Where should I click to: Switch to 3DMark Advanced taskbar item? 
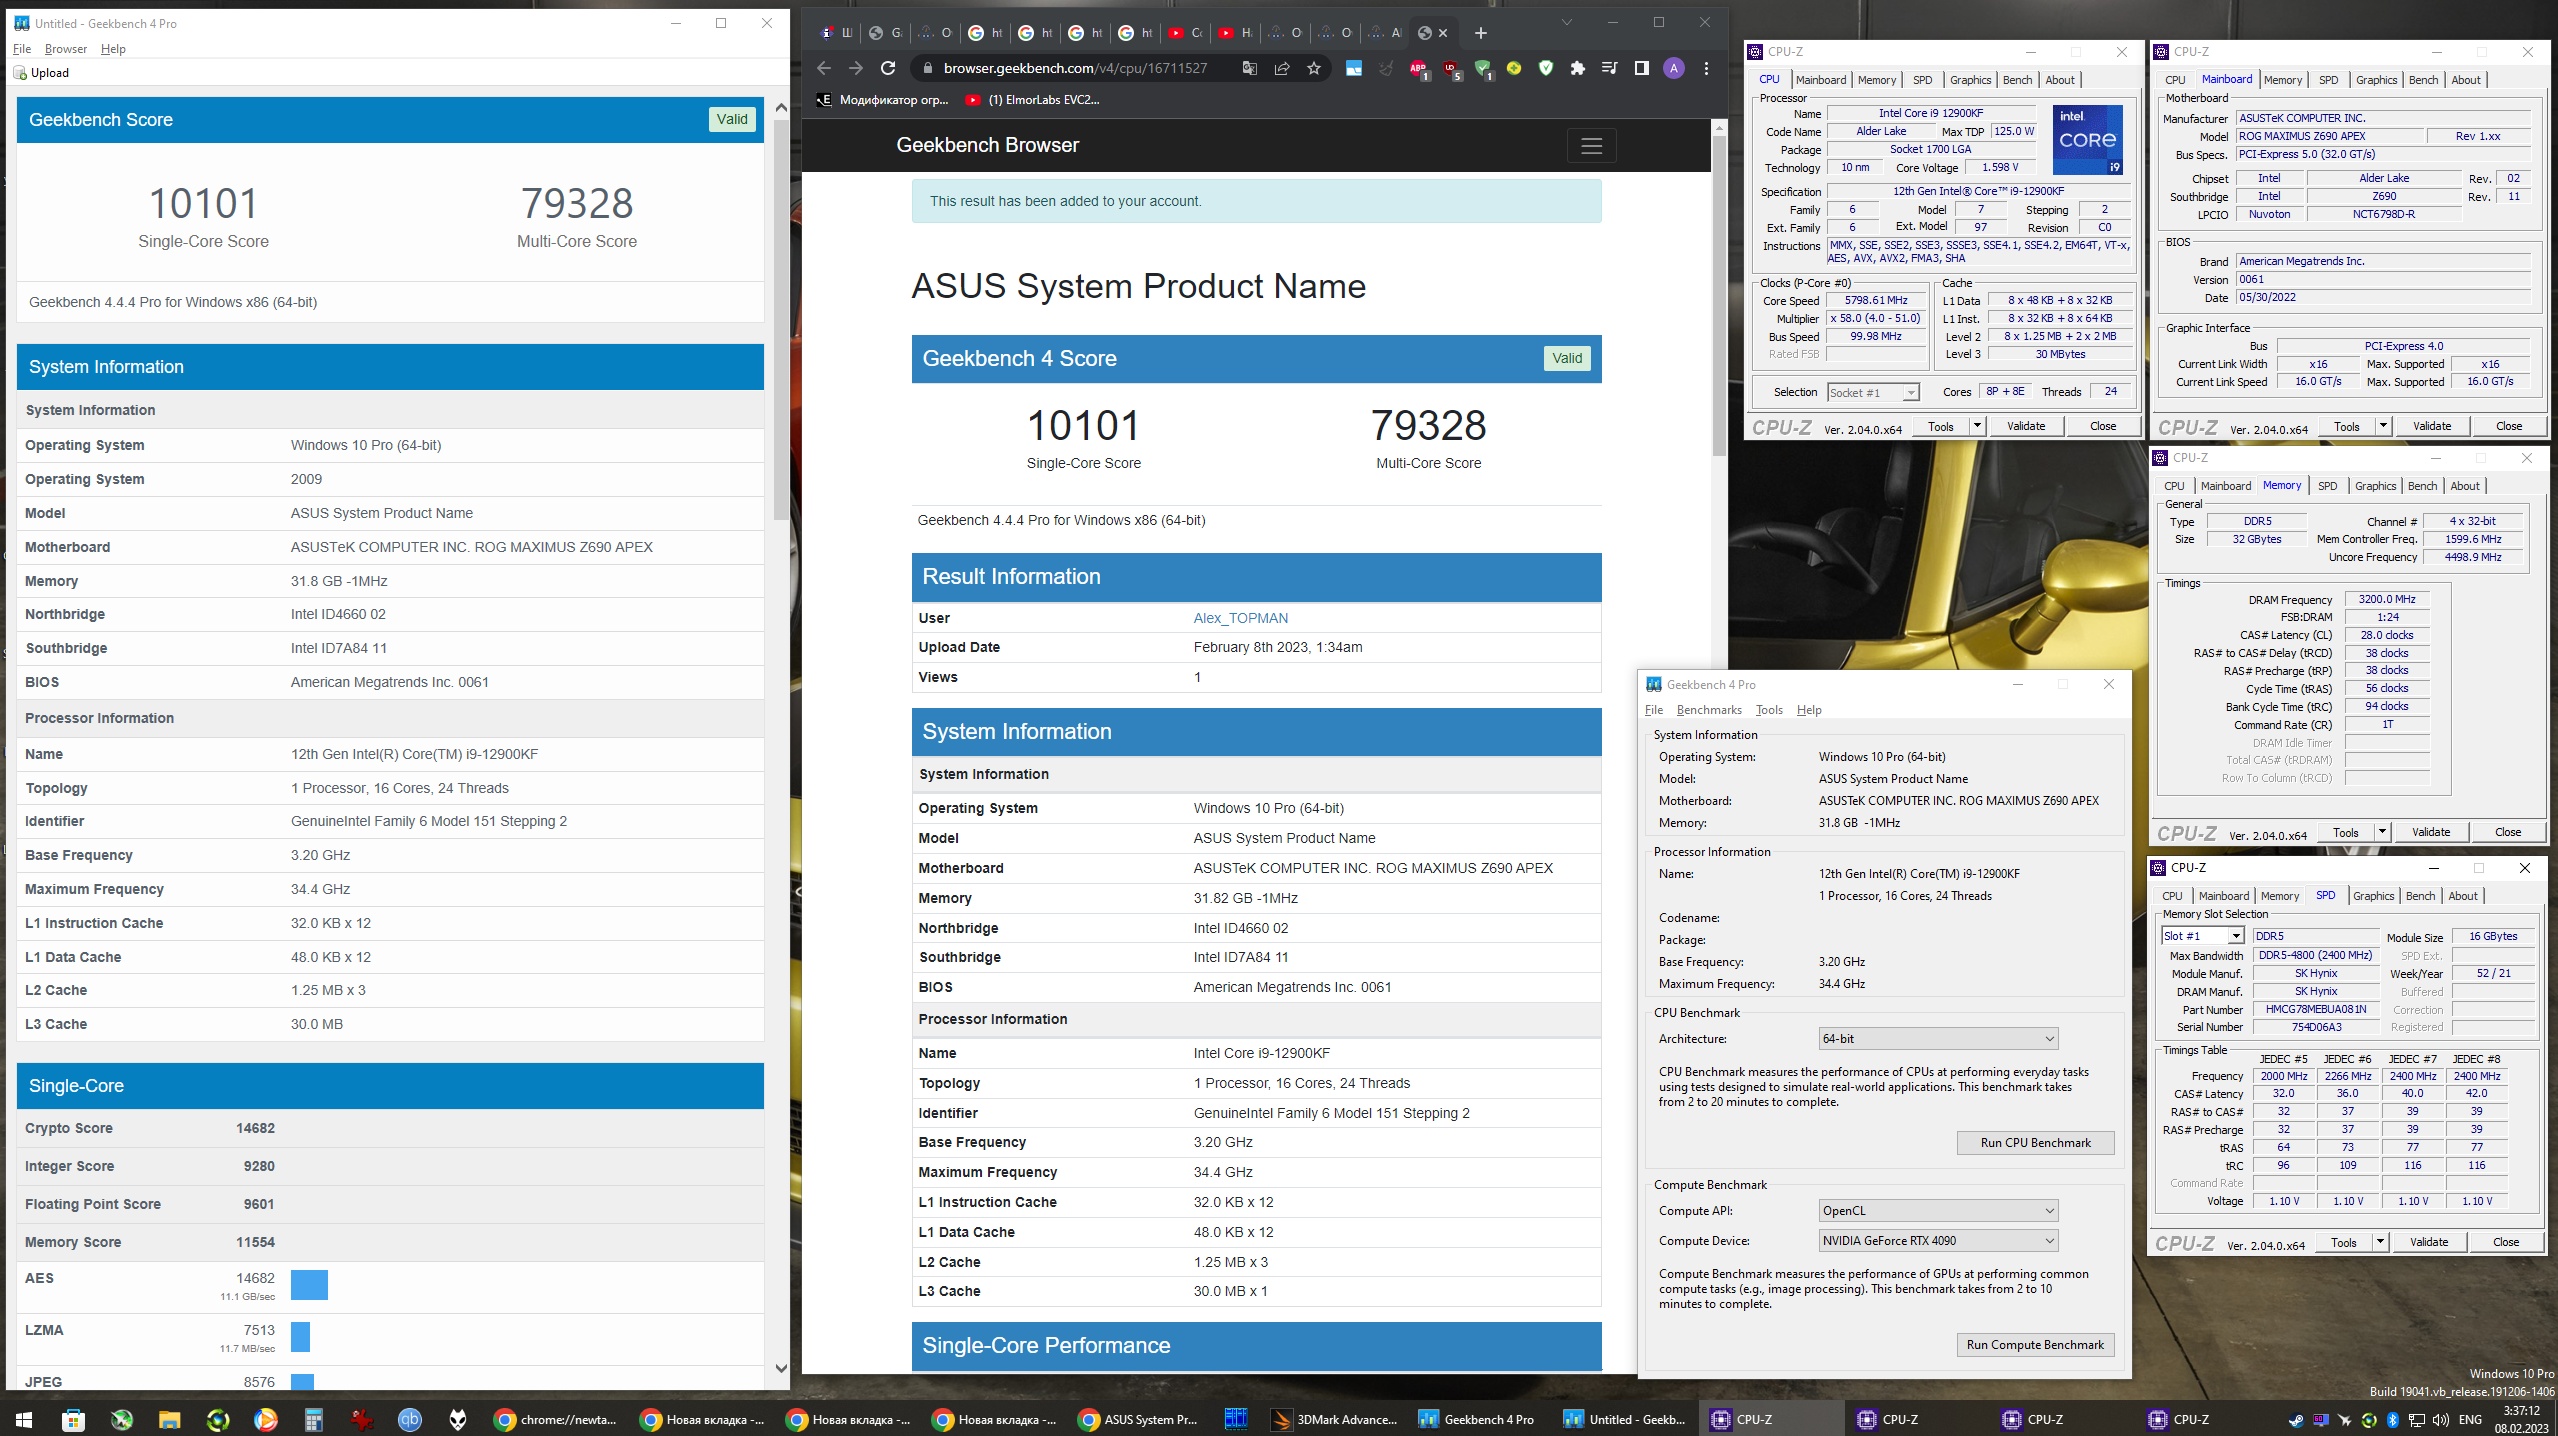[1335, 1419]
